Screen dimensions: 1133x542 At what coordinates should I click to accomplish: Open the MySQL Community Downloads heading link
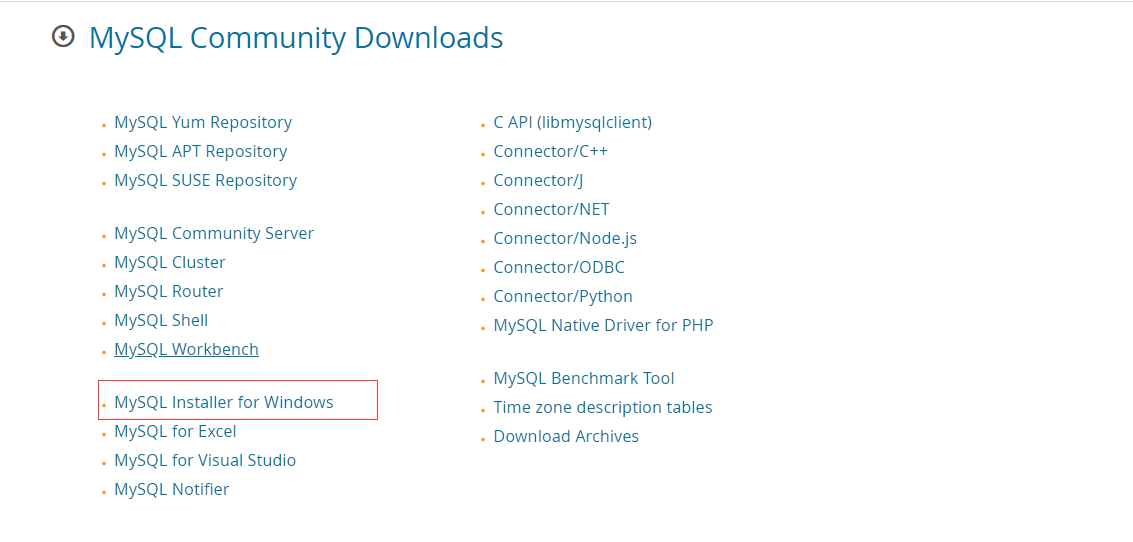click(x=296, y=38)
